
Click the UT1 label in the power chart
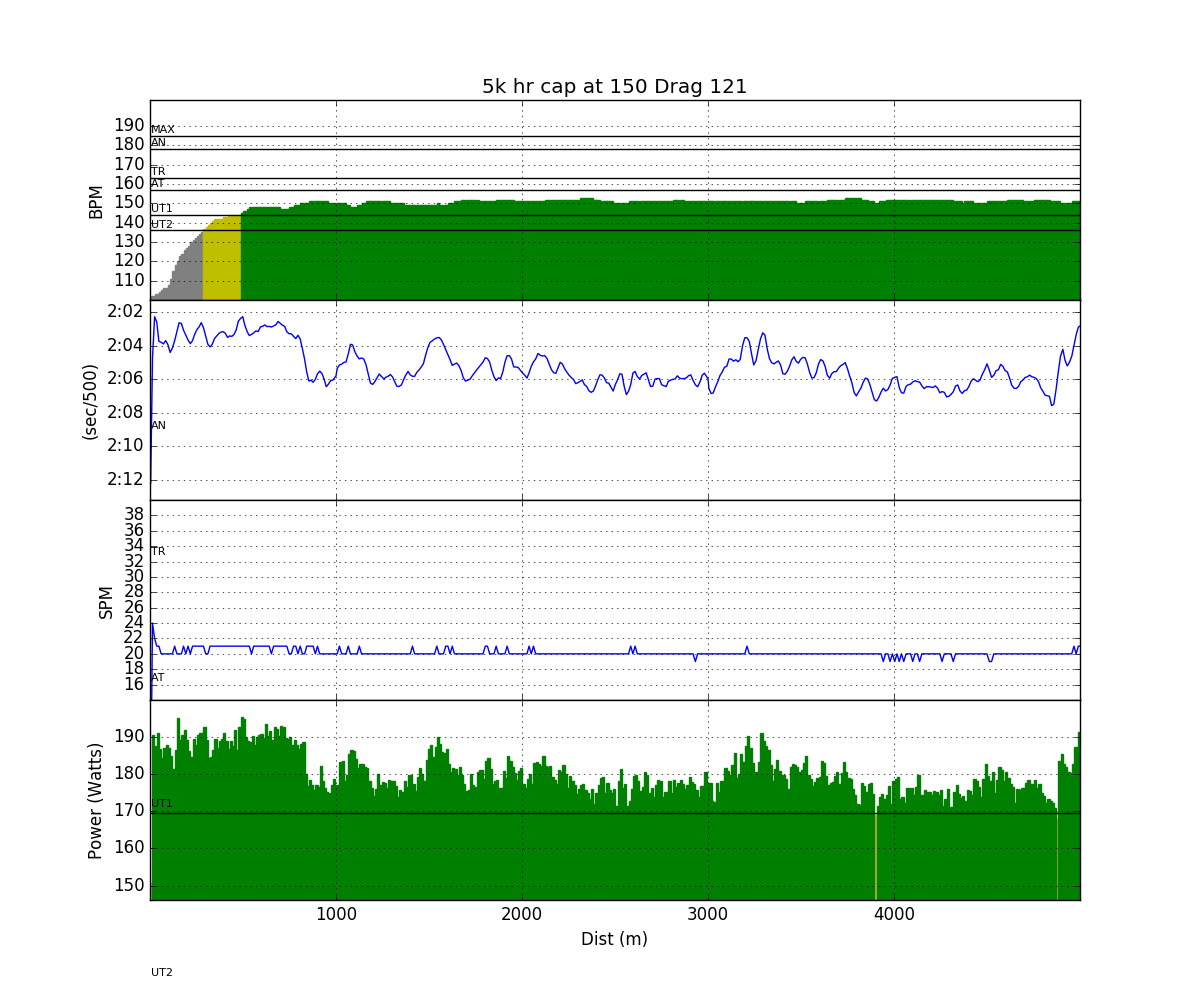[x=161, y=804]
